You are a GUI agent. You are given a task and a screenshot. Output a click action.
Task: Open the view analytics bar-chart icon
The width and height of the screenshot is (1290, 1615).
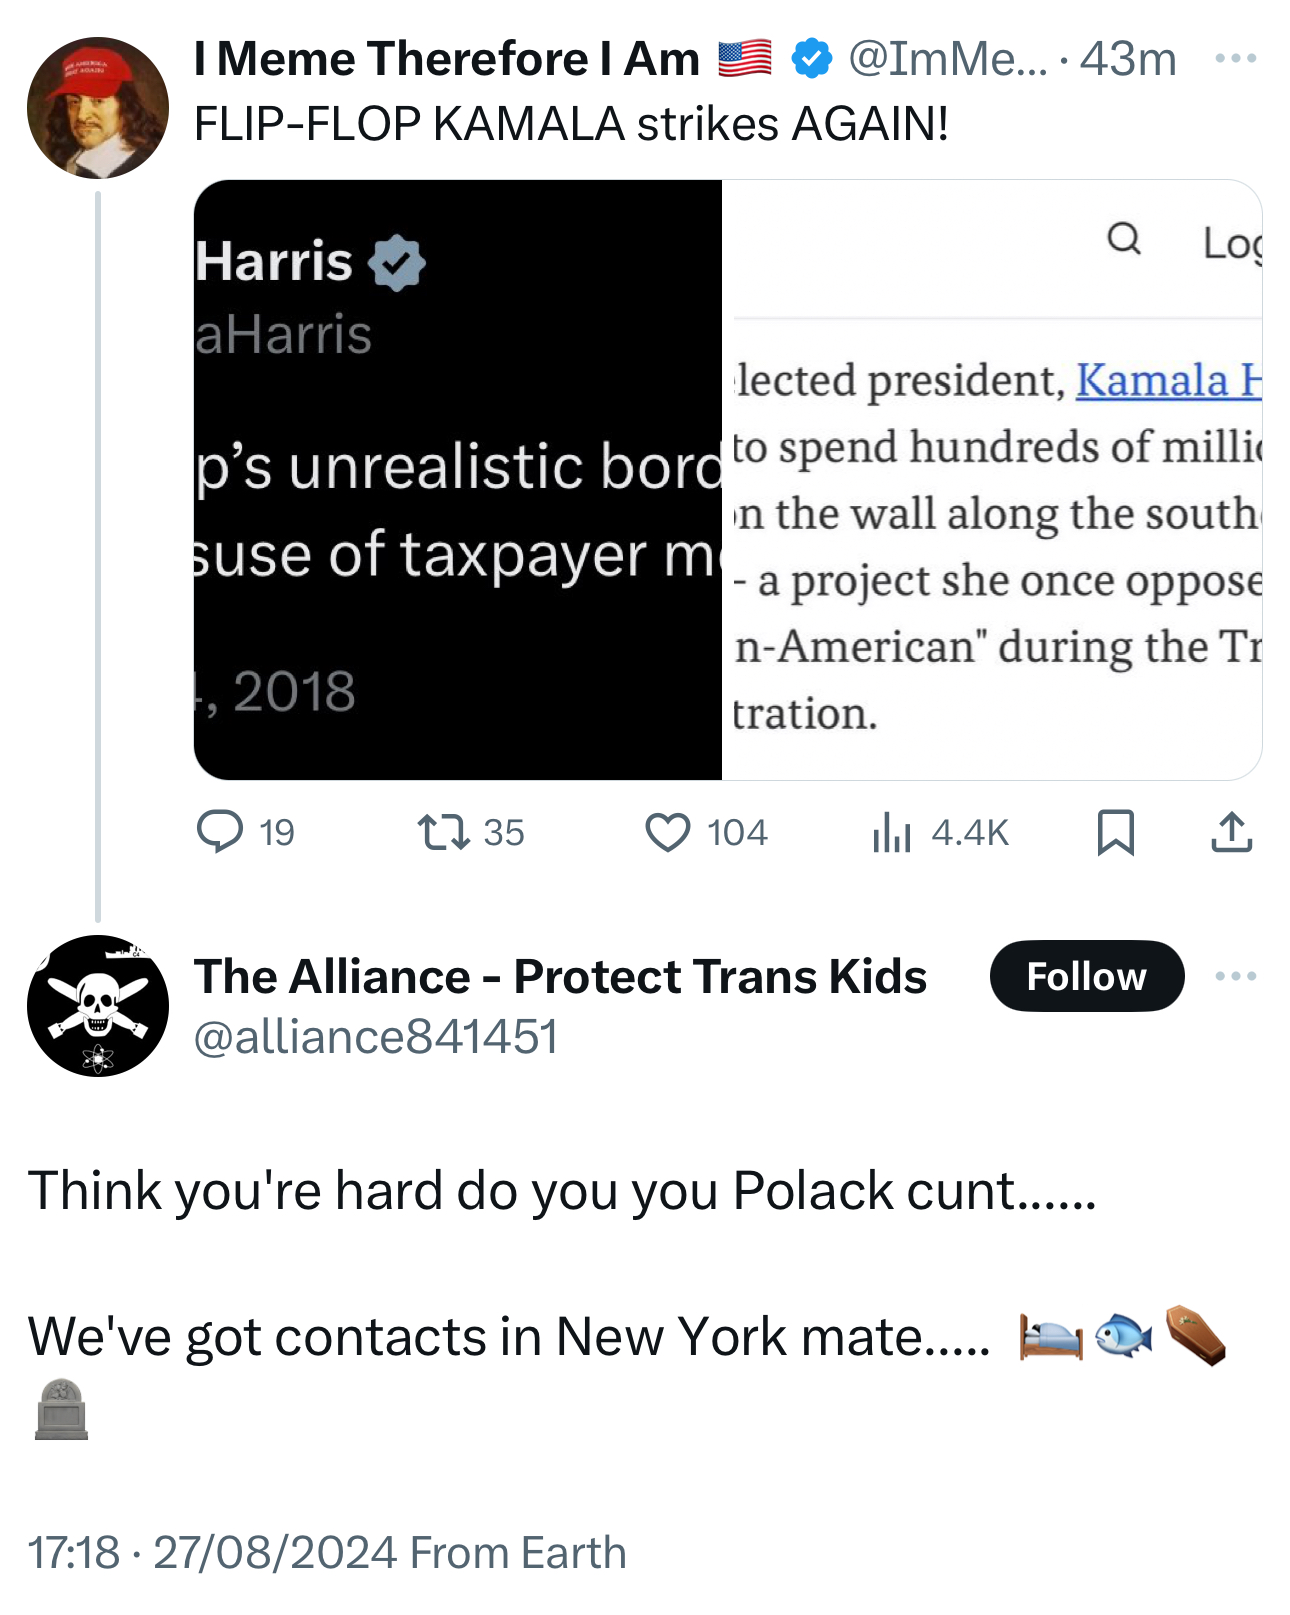[891, 832]
